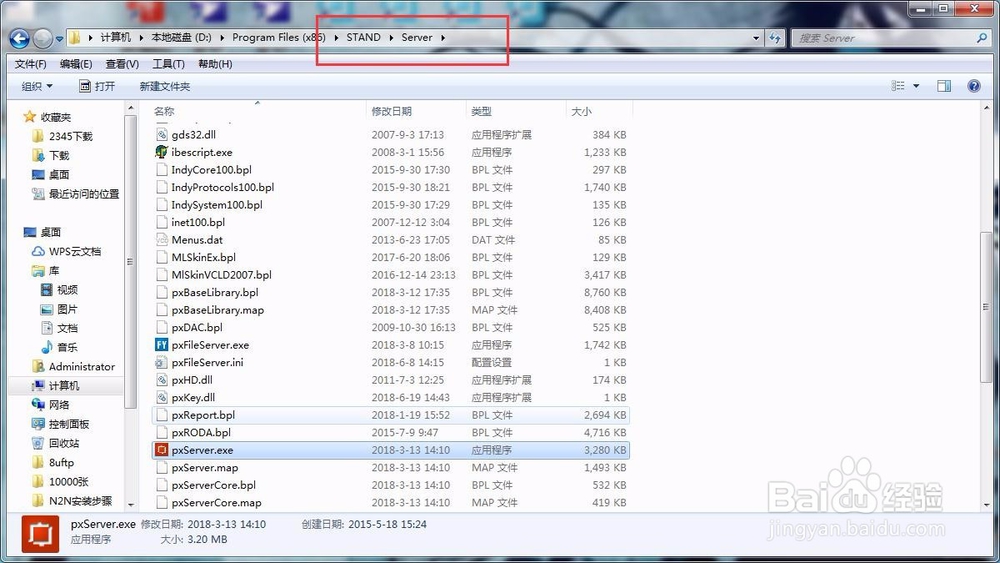The image size is (1000, 563).
Task: Open the 编辑(E) menu
Action: click(x=76, y=64)
